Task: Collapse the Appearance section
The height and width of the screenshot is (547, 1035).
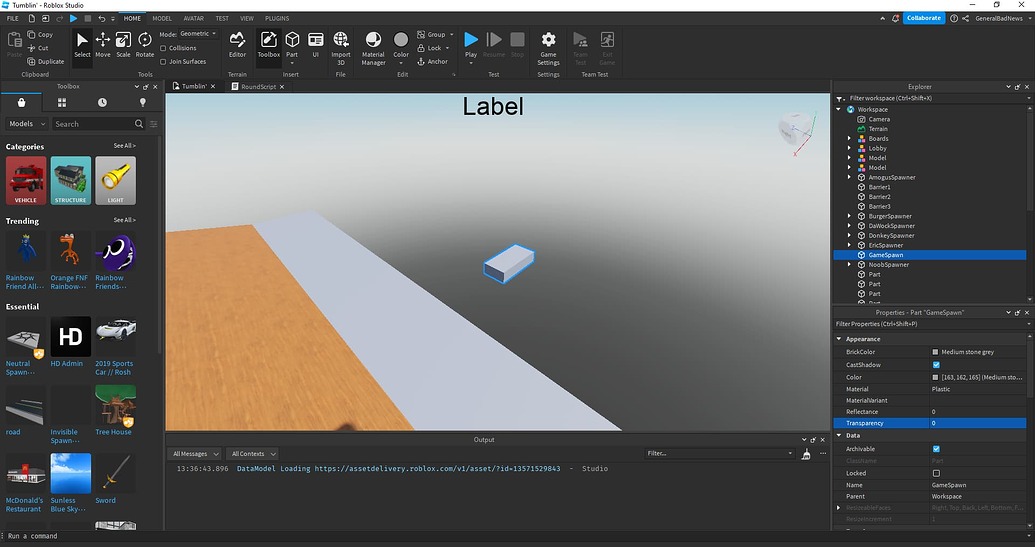Action: (x=839, y=339)
